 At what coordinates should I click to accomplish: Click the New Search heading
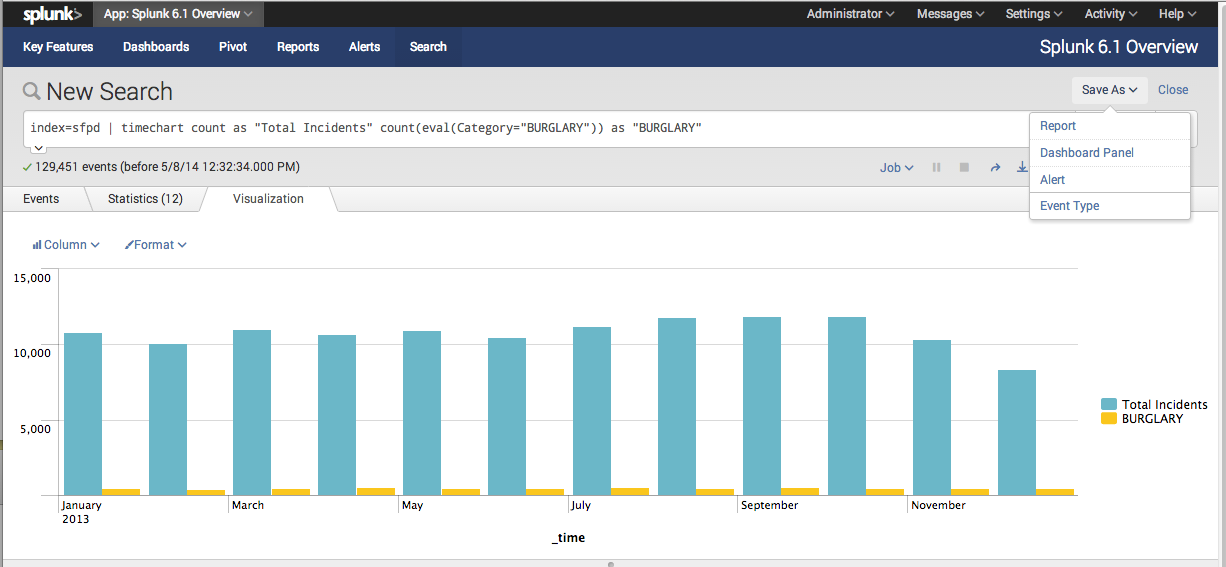click(109, 92)
